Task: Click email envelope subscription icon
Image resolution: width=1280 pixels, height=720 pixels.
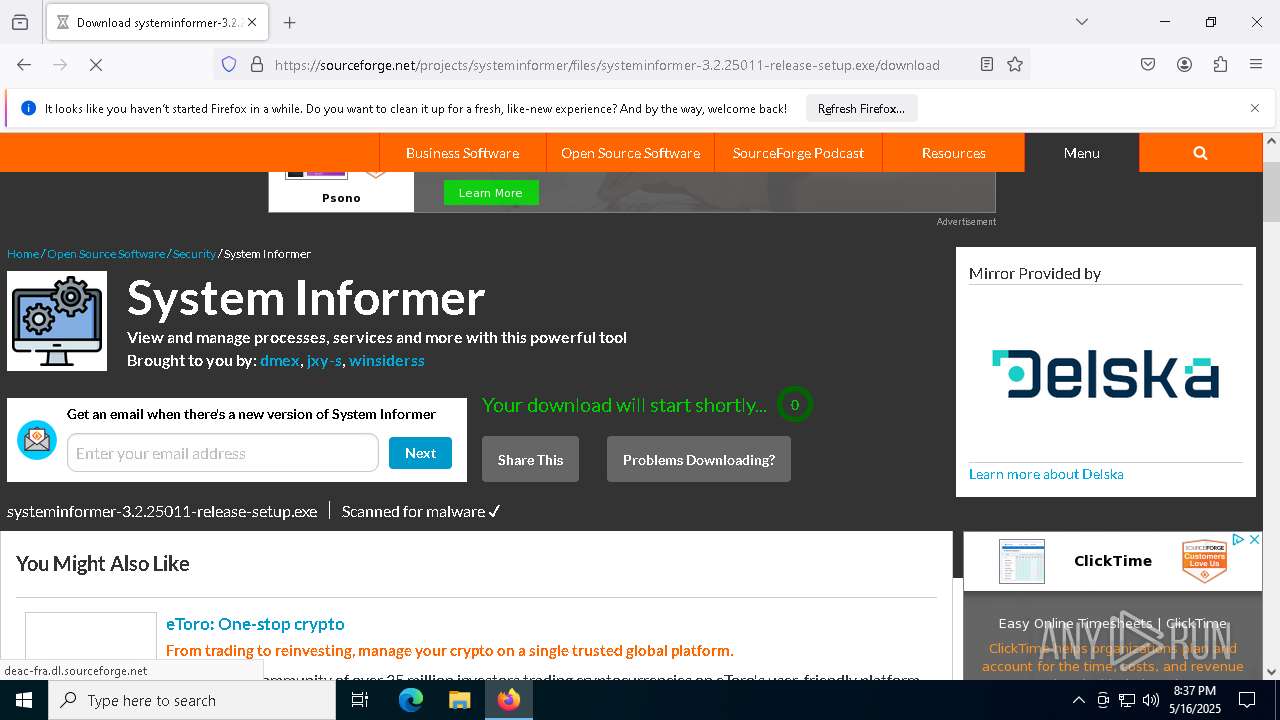Action: pos(37,440)
